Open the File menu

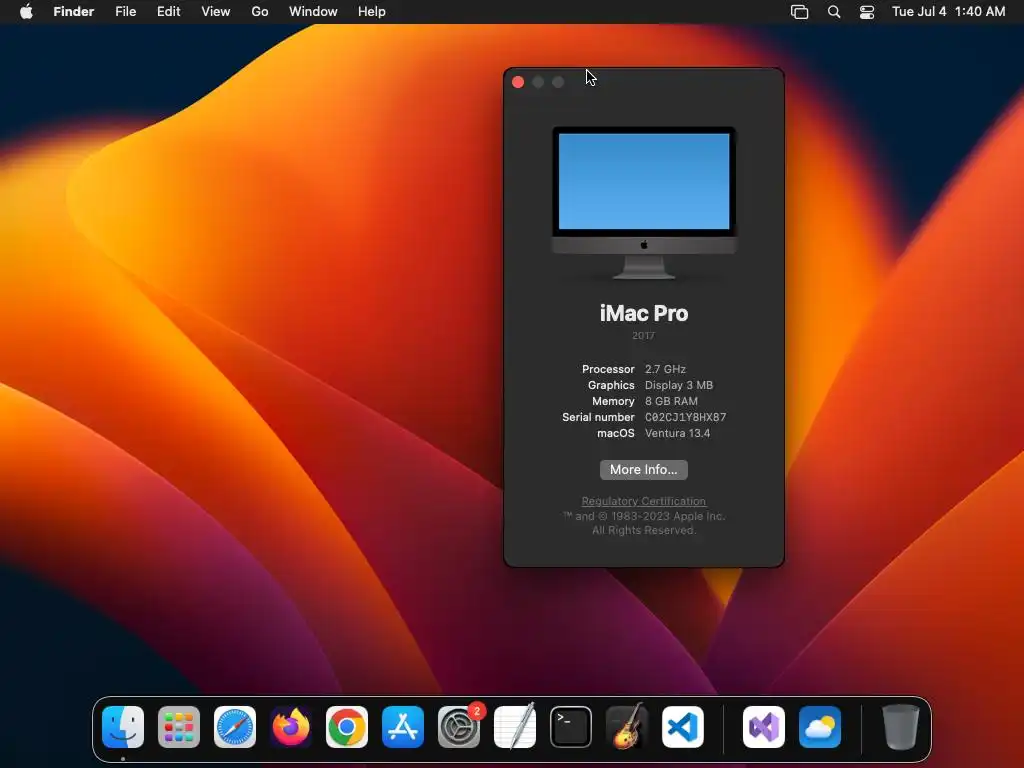[125, 12]
